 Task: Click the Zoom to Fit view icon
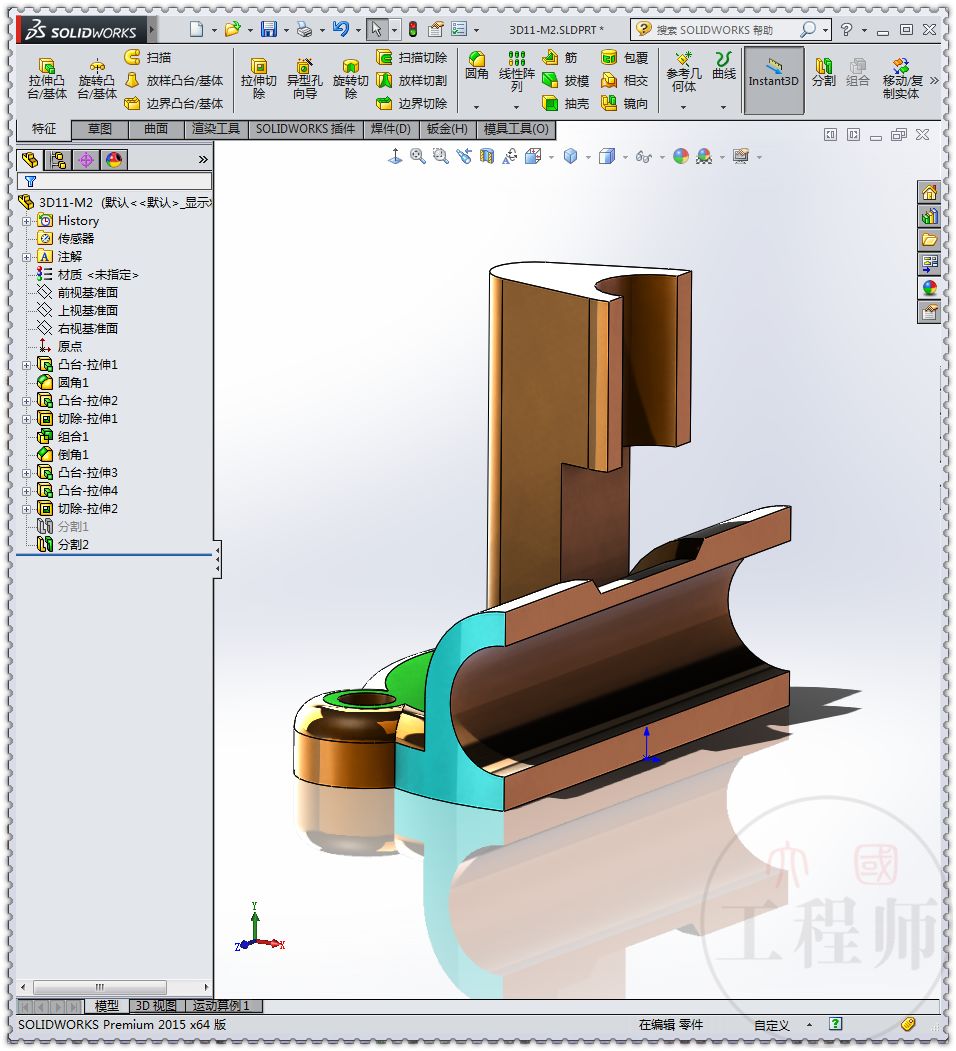[418, 156]
